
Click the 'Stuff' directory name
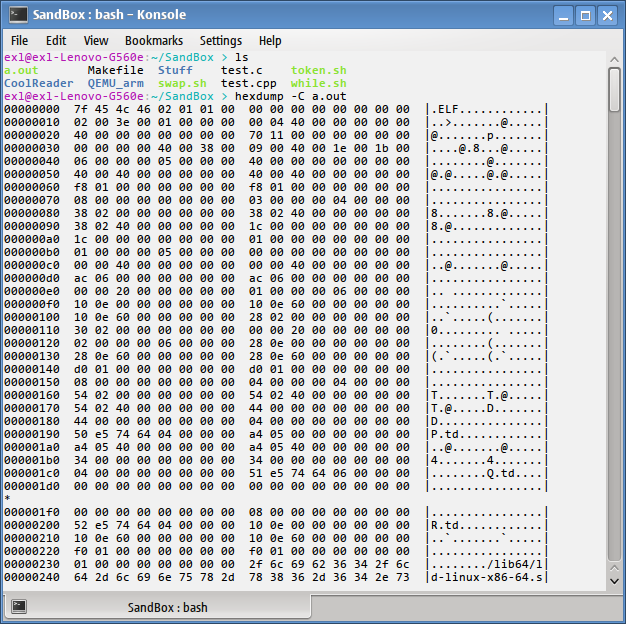tap(175, 70)
